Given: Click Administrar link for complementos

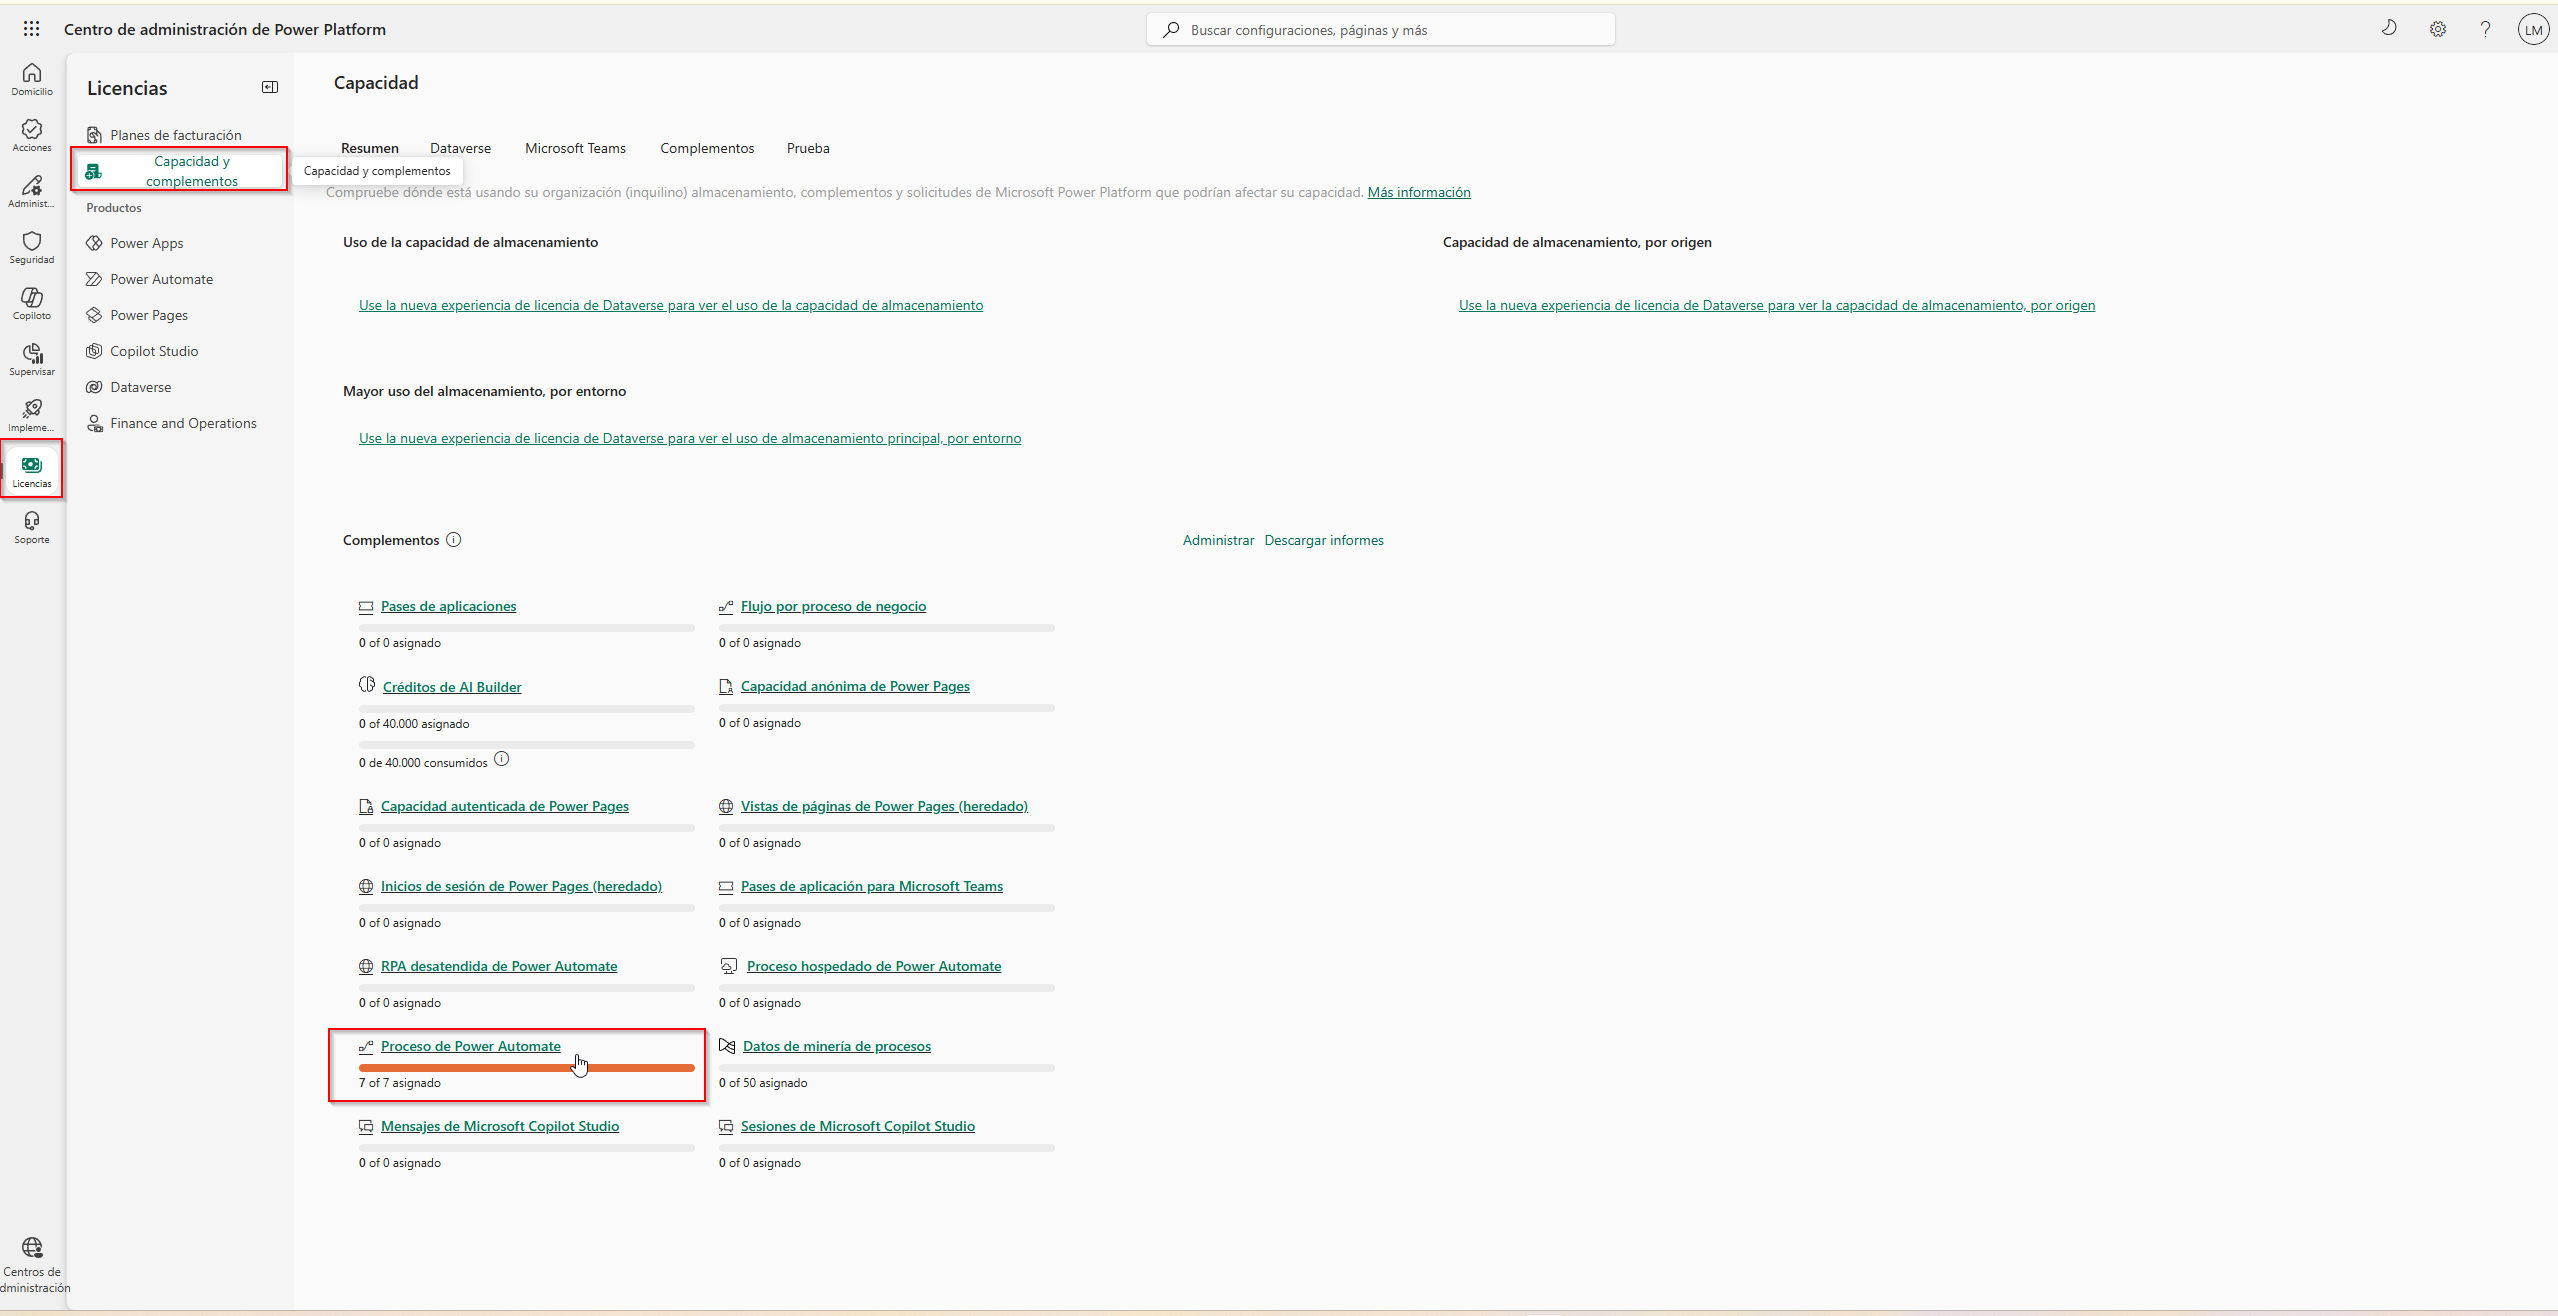Looking at the screenshot, I should click(x=1217, y=540).
